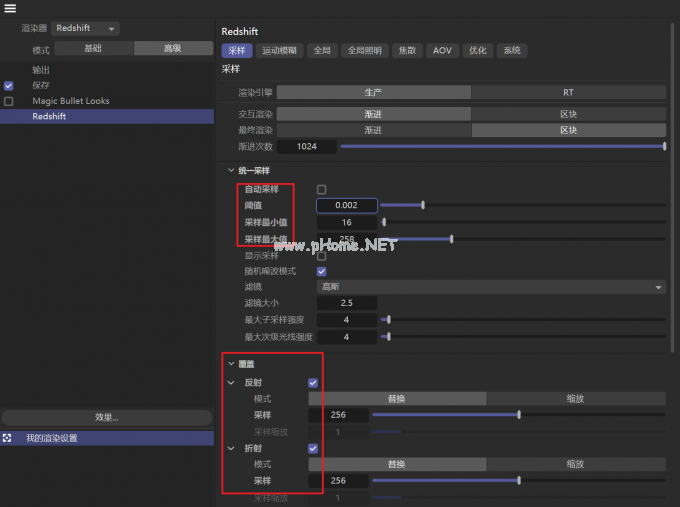Open the 优化 tab
This screenshot has height=507, width=680.
pyautogui.click(x=477, y=51)
